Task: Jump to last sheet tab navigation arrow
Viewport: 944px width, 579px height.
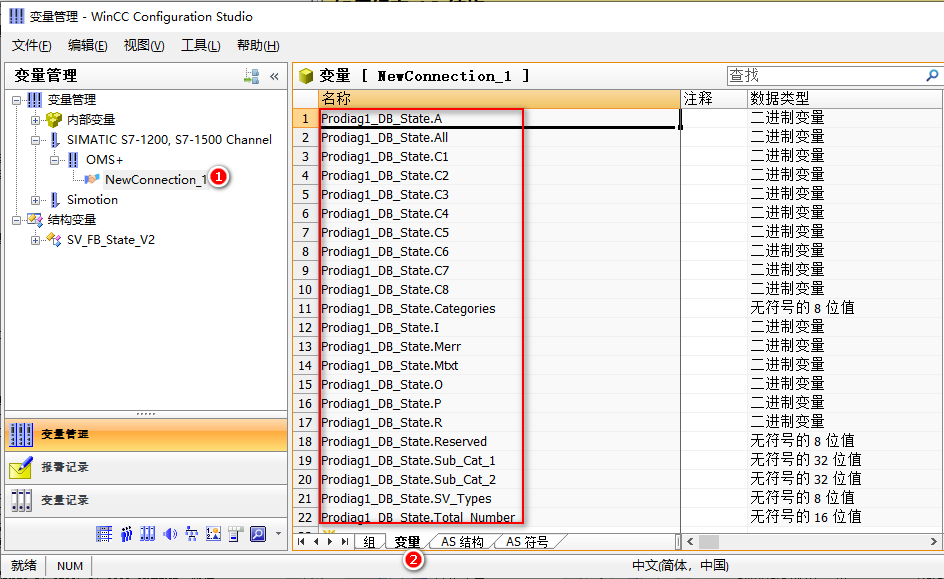Action: click(345, 542)
